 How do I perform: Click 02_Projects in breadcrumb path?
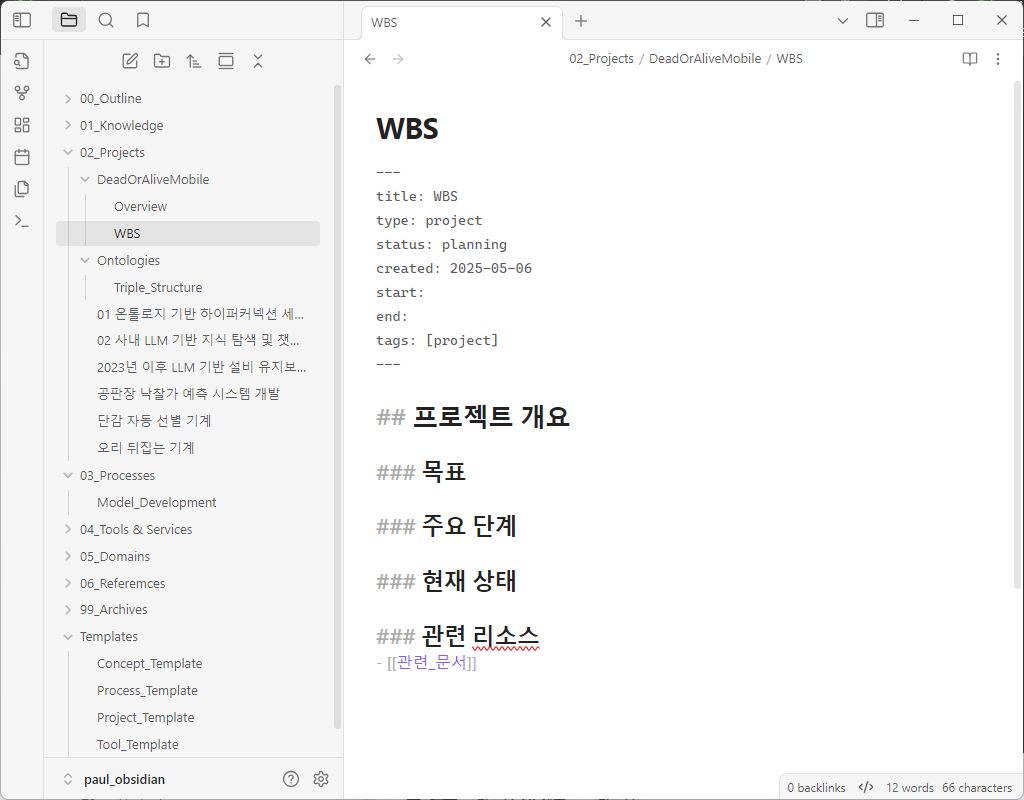coord(601,59)
